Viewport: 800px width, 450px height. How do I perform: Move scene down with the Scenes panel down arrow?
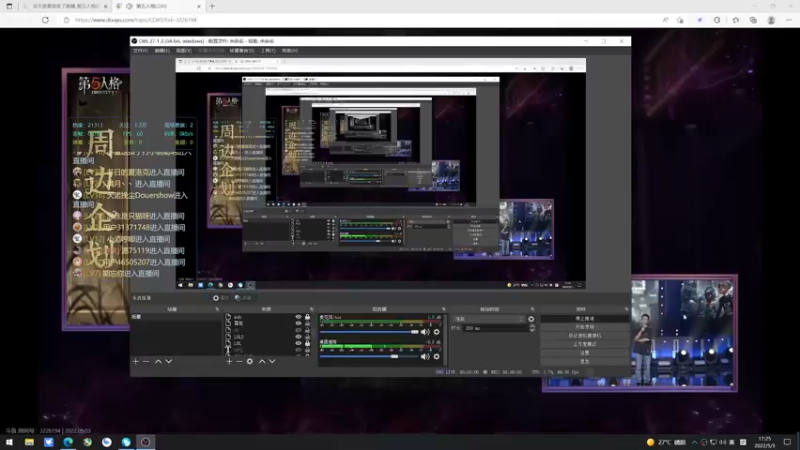pyautogui.click(x=169, y=361)
